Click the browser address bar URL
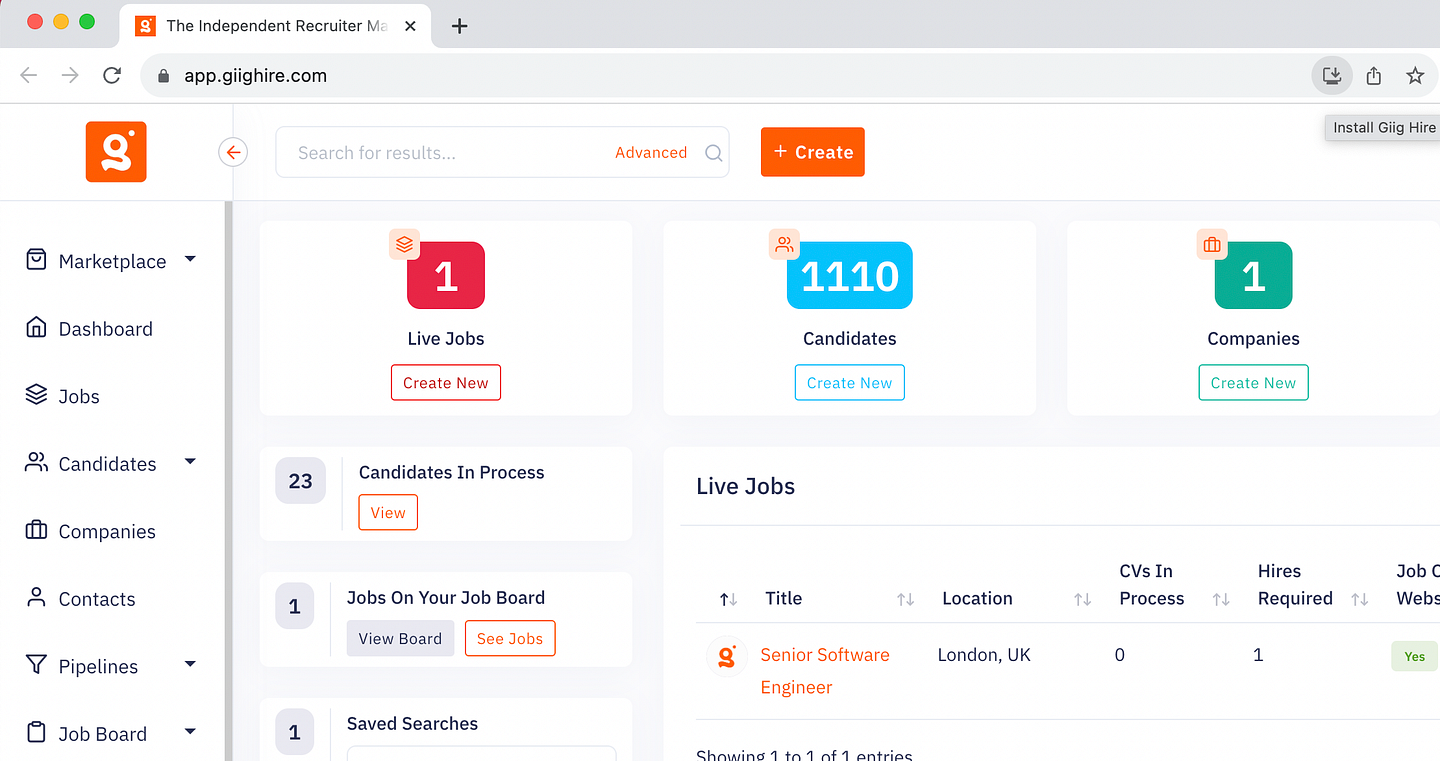Screen dimensions: 1440x761 (255, 76)
